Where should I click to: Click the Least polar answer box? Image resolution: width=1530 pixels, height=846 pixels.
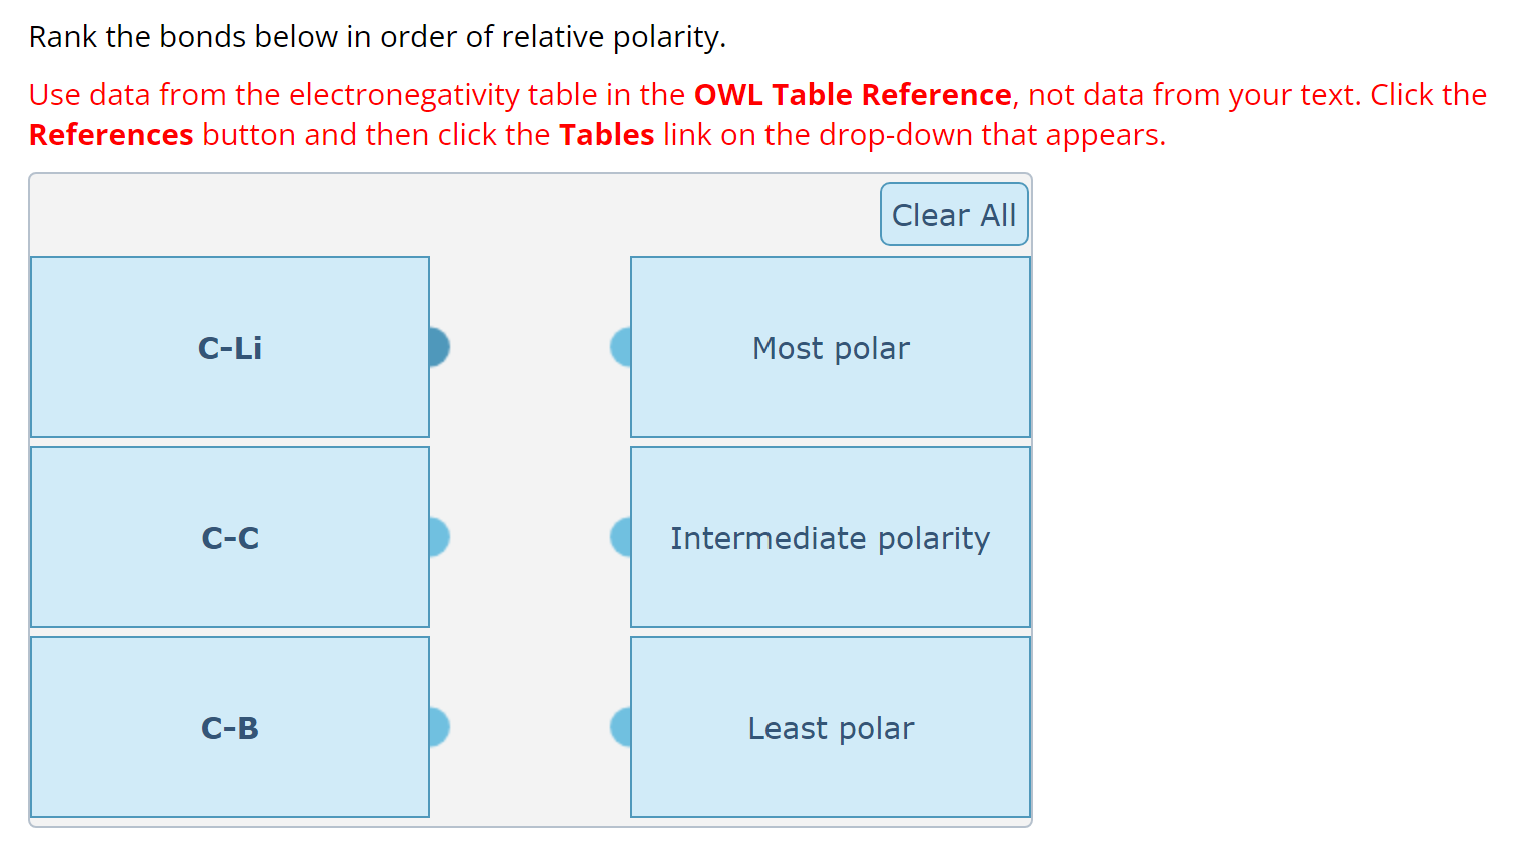[830, 728]
